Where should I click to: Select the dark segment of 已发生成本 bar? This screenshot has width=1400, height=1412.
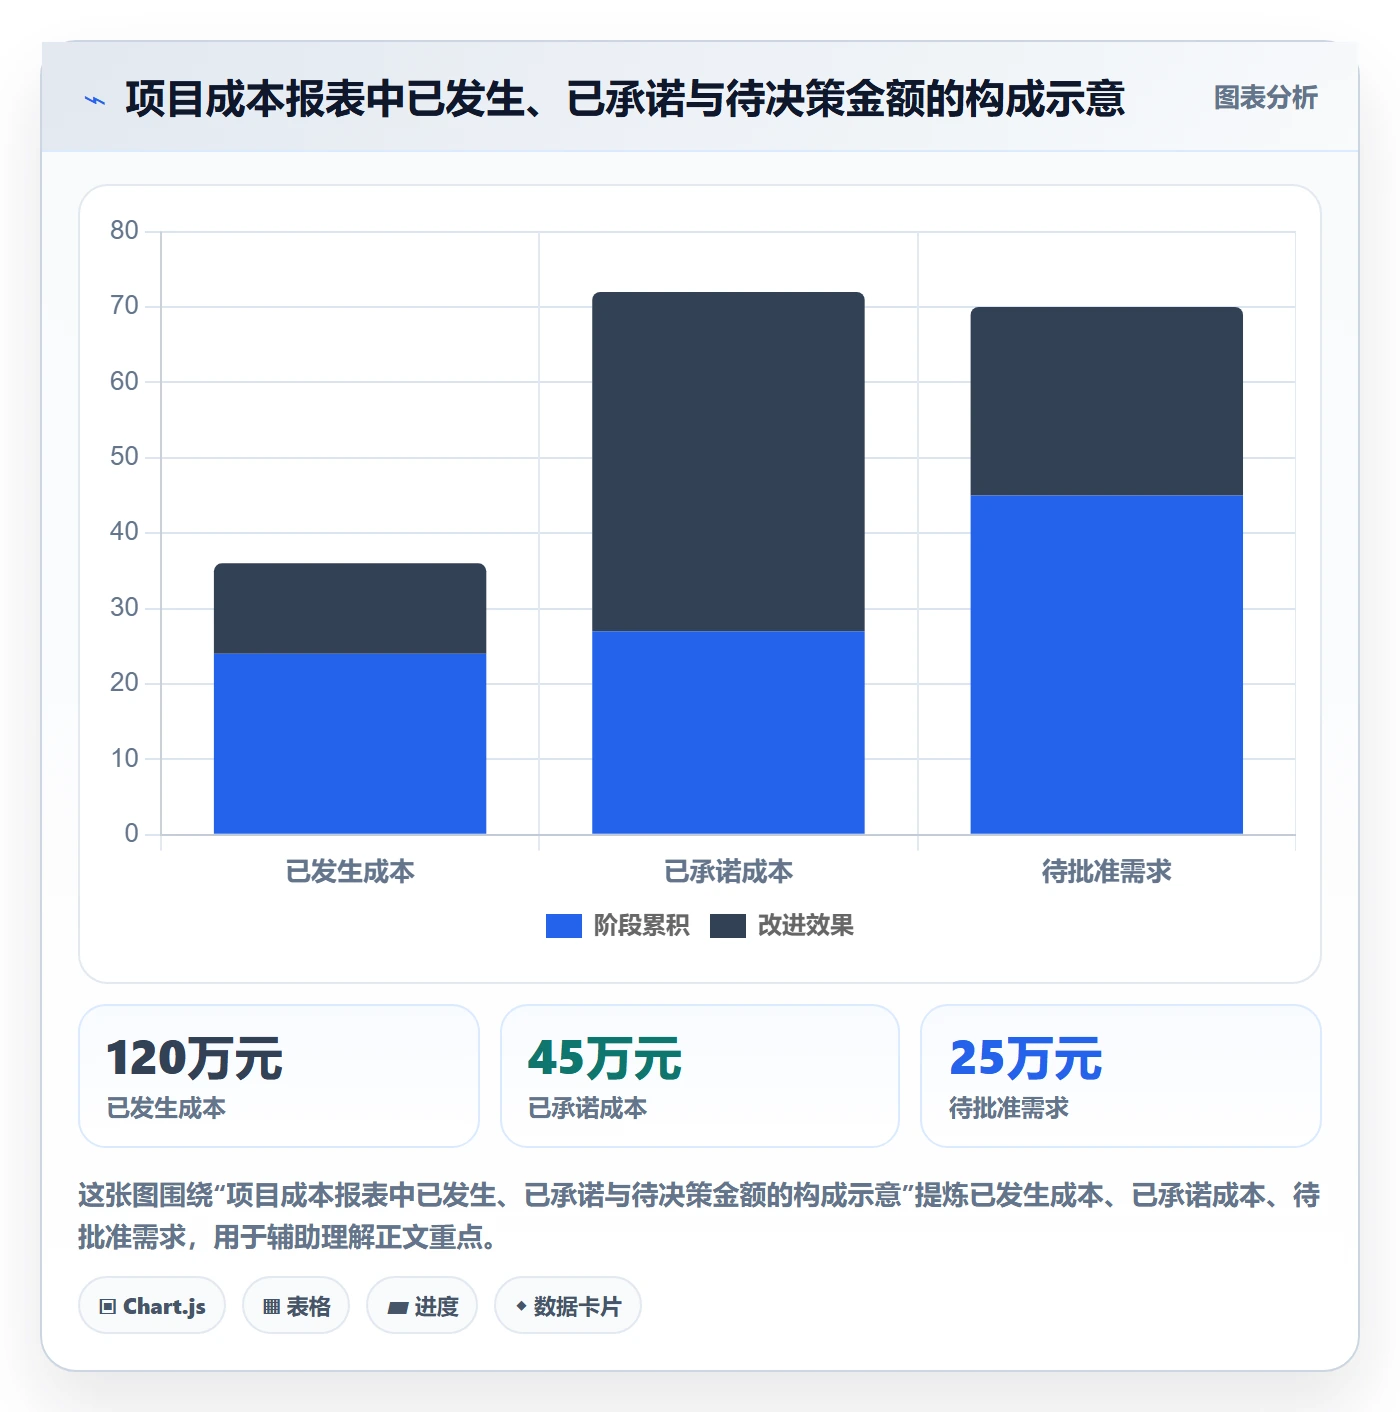coord(350,608)
